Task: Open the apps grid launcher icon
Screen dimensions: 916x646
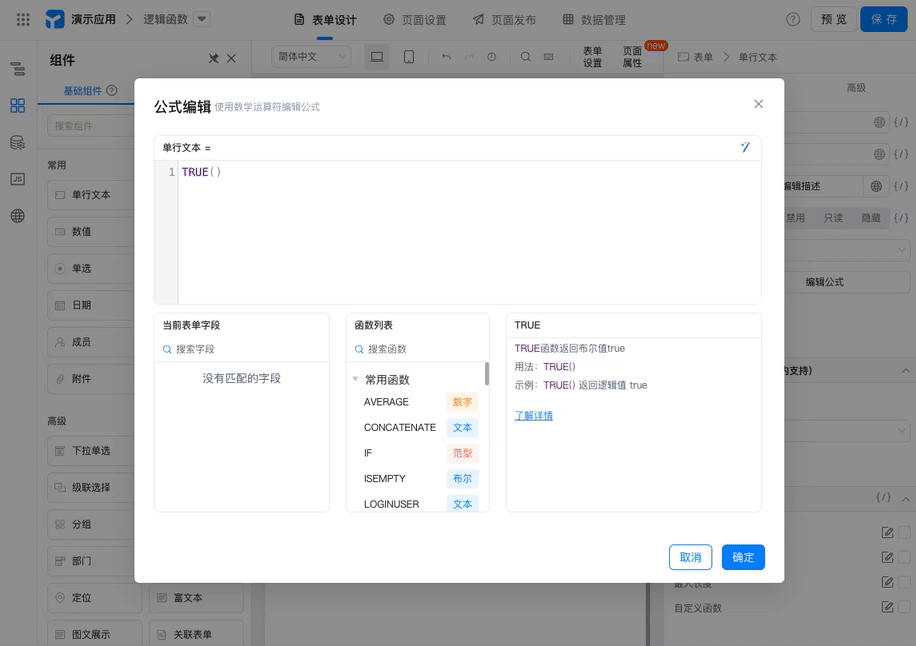Action: pyautogui.click(x=23, y=20)
